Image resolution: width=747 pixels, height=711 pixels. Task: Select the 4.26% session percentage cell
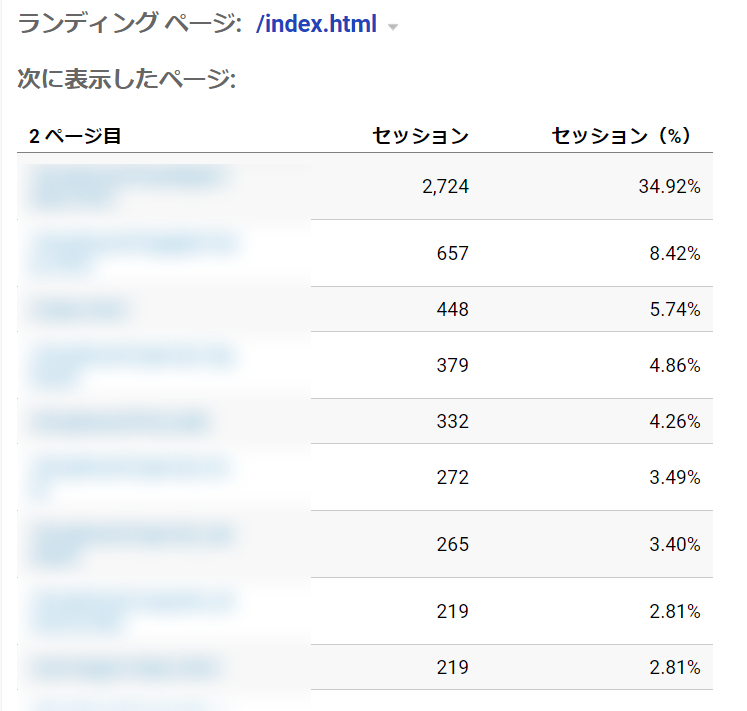click(674, 421)
